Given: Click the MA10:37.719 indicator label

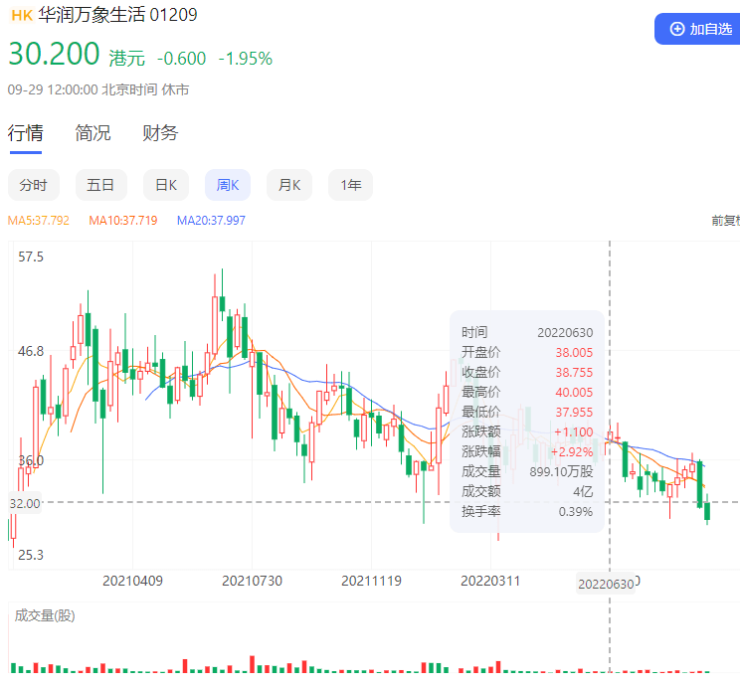Looking at the screenshot, I should pos(123,220).
